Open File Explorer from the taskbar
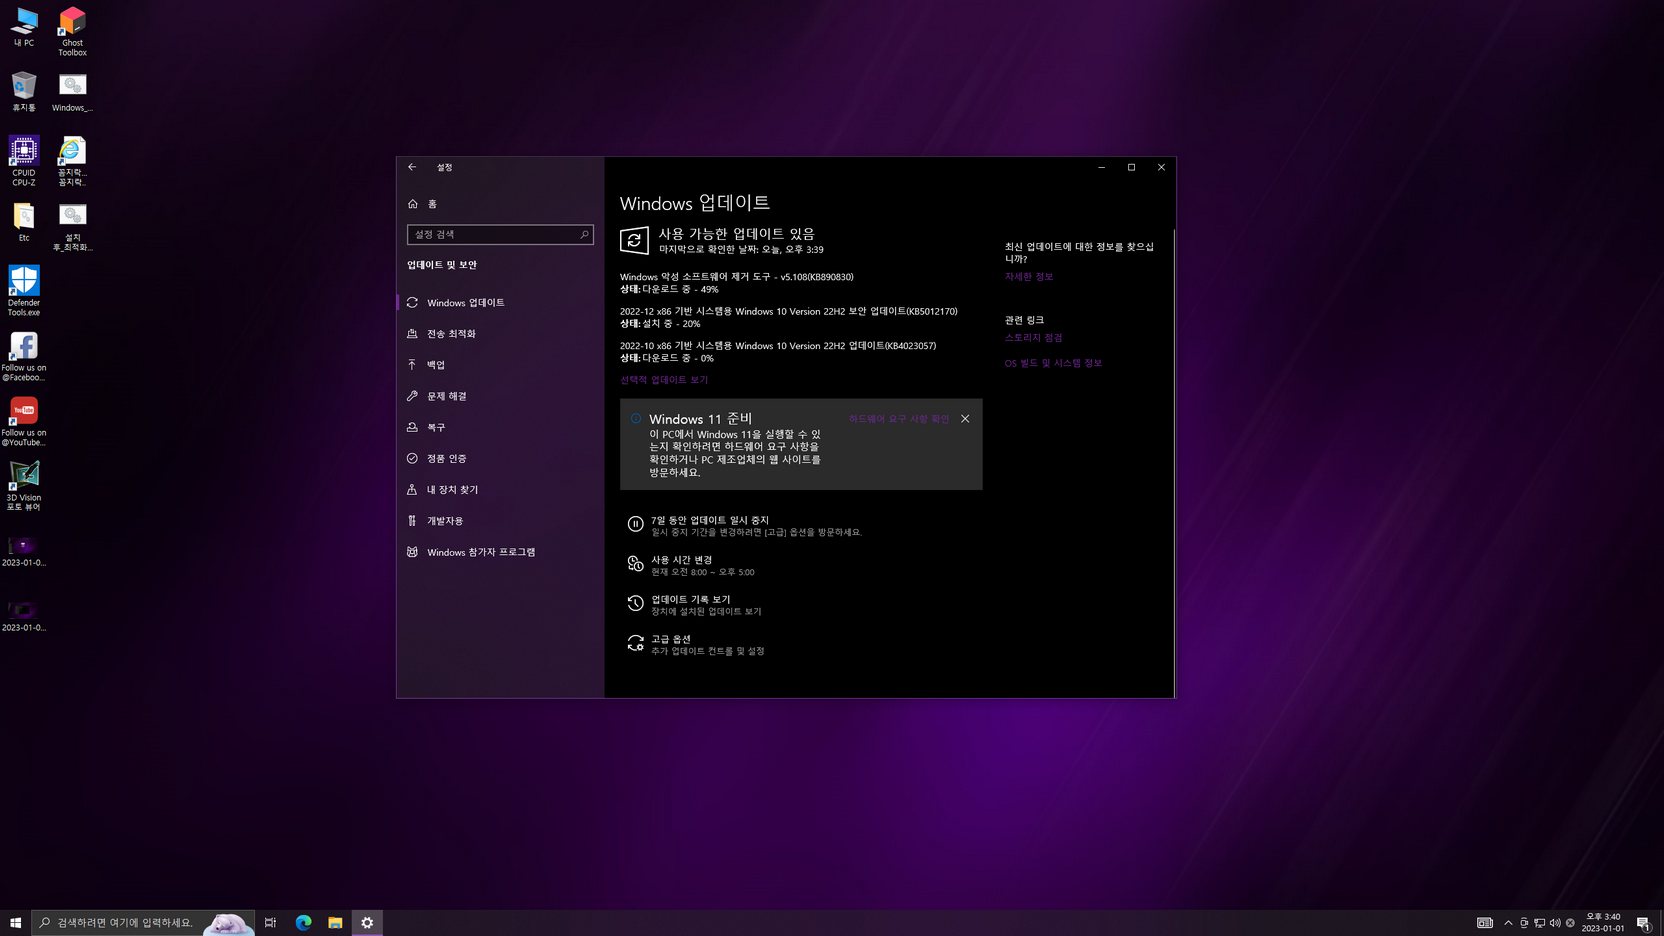The width and height of the screenshot is (1664, 936). 335,923
